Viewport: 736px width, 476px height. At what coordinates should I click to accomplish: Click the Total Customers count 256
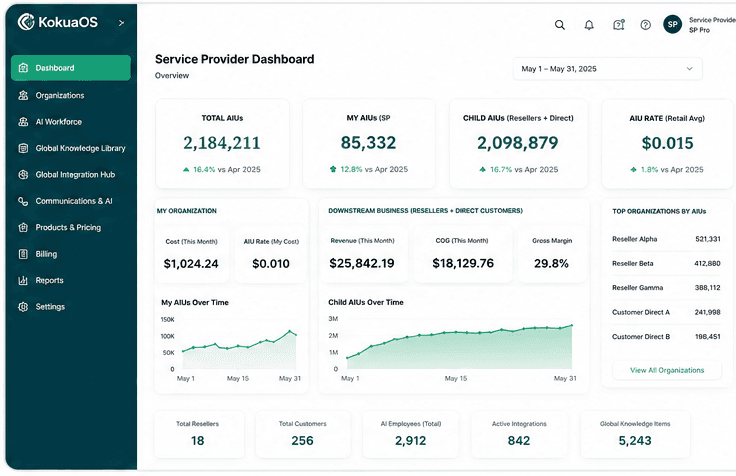click(x=302, y=441)
